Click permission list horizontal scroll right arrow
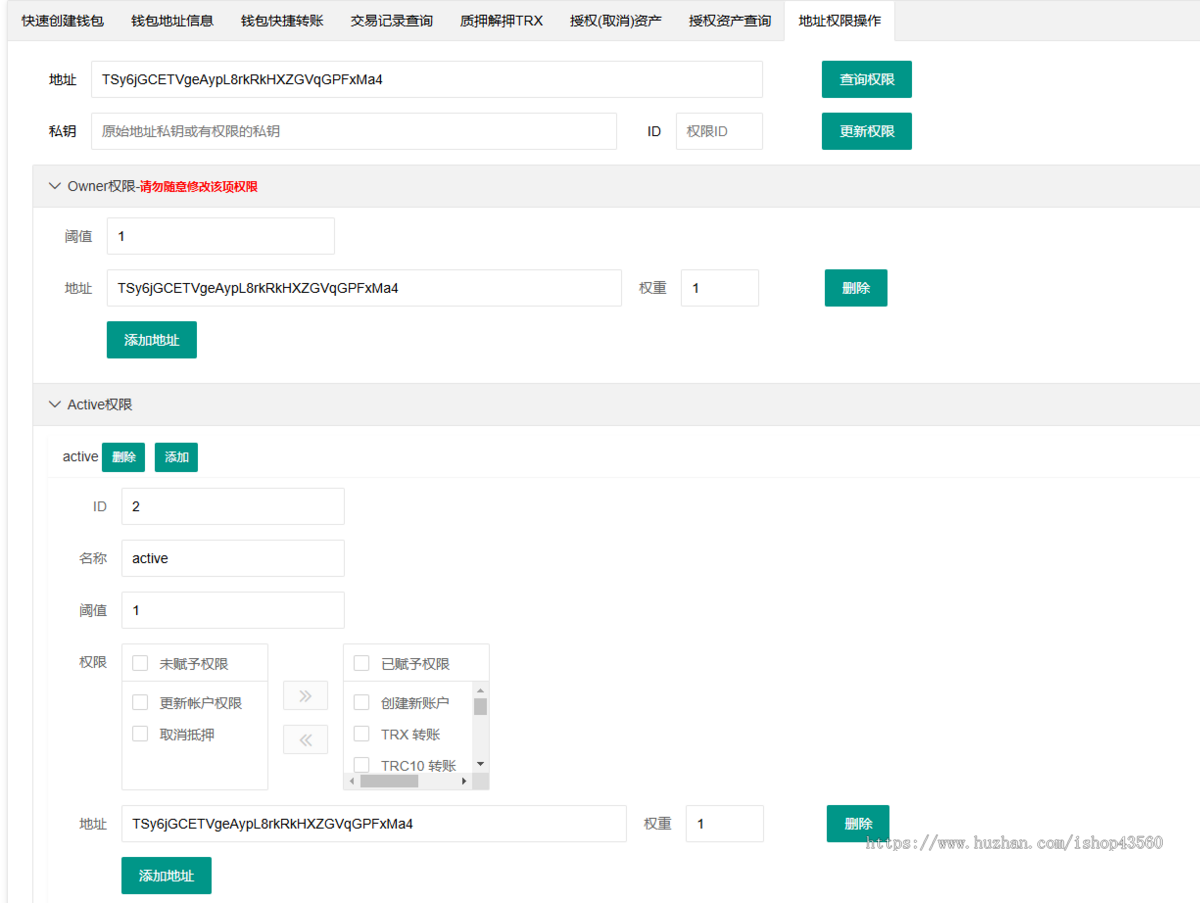 464,781
